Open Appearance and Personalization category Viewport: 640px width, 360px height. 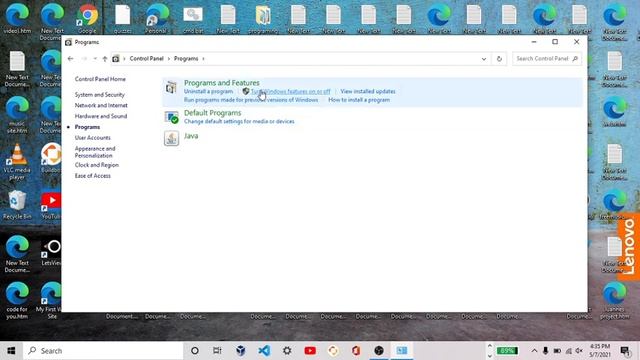click(x=95, y=152)
